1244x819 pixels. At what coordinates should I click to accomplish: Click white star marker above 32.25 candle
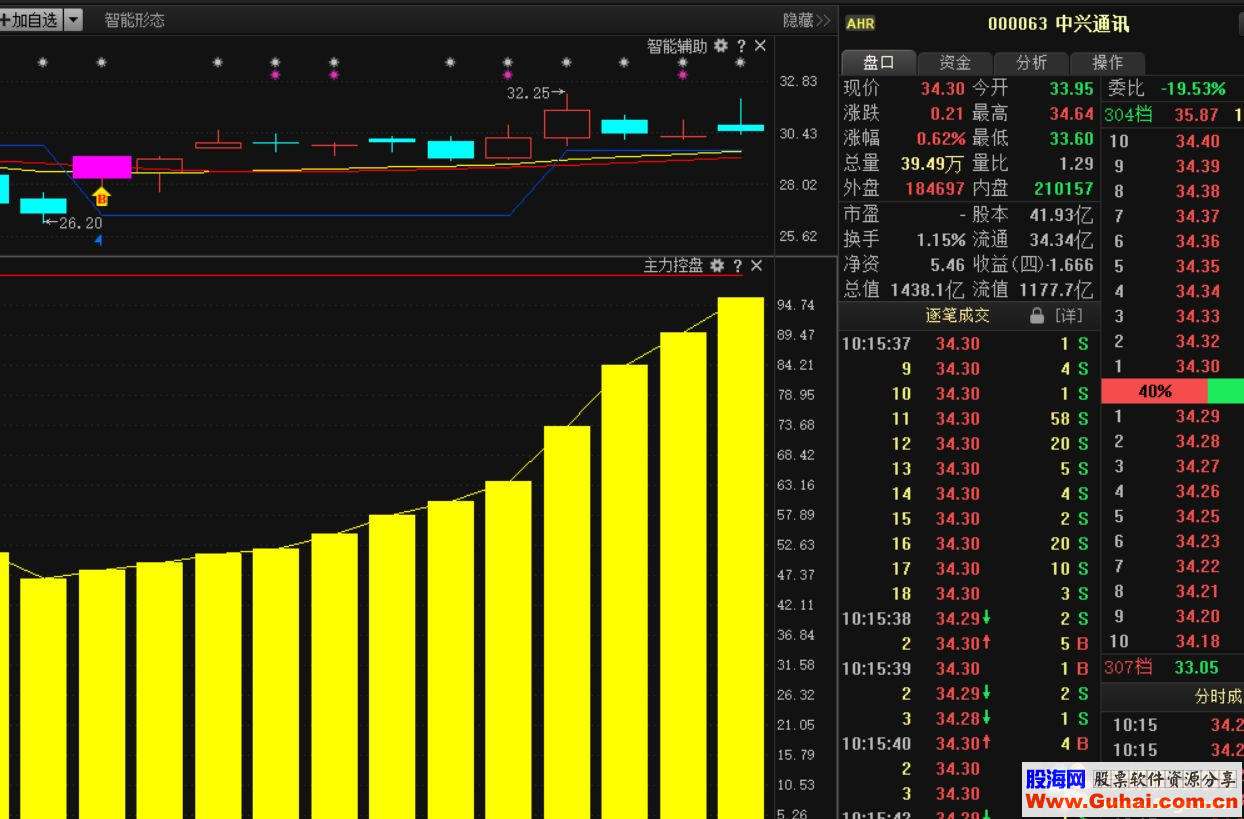[x=566, y=62]
